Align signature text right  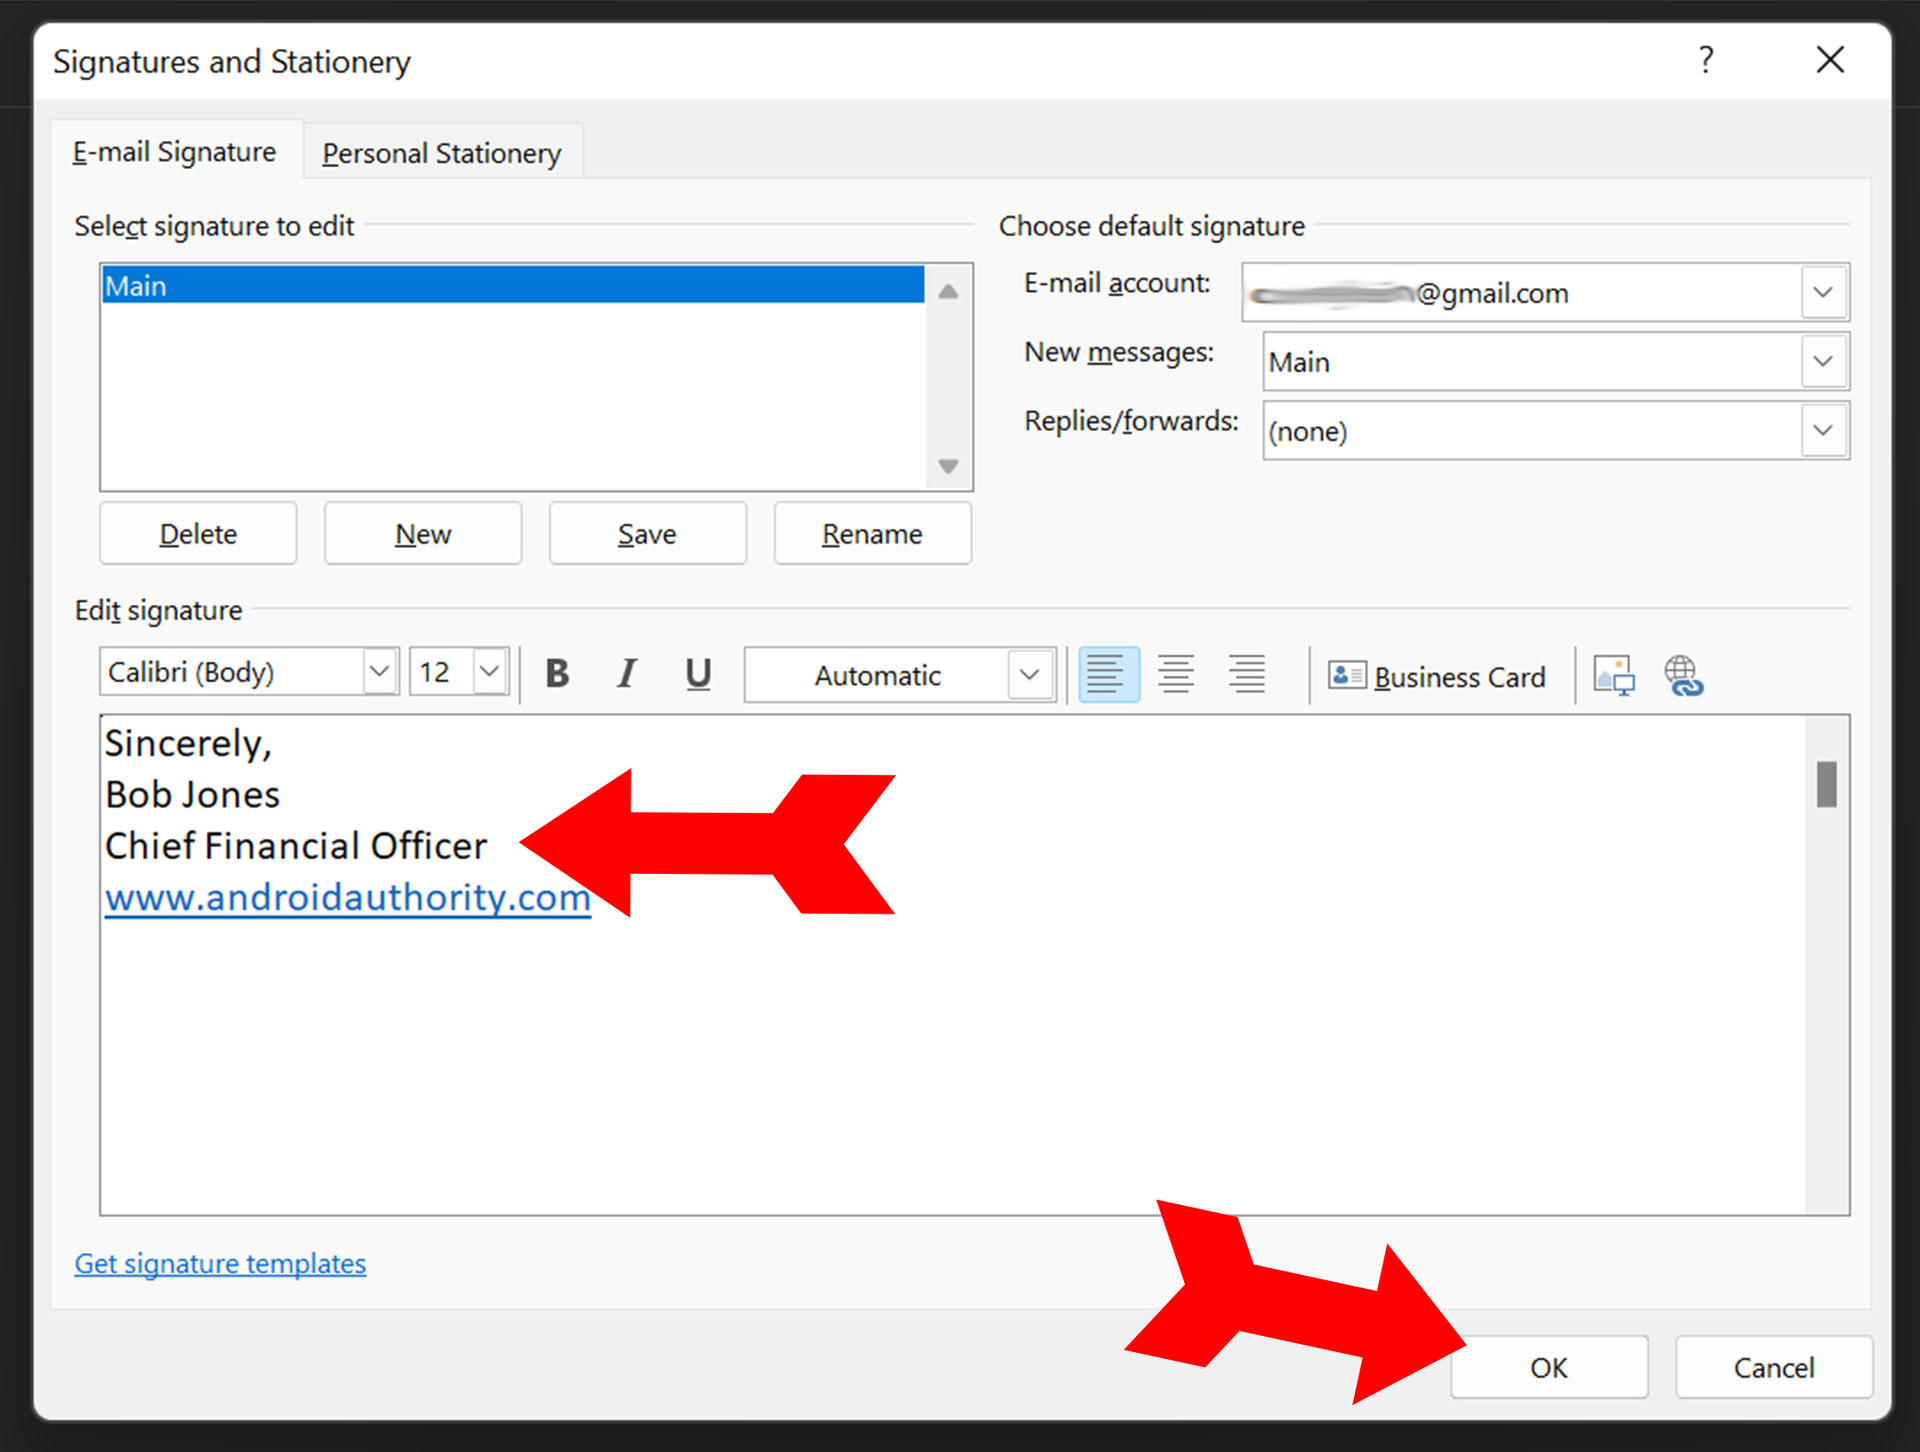[x=1247, y=675]
